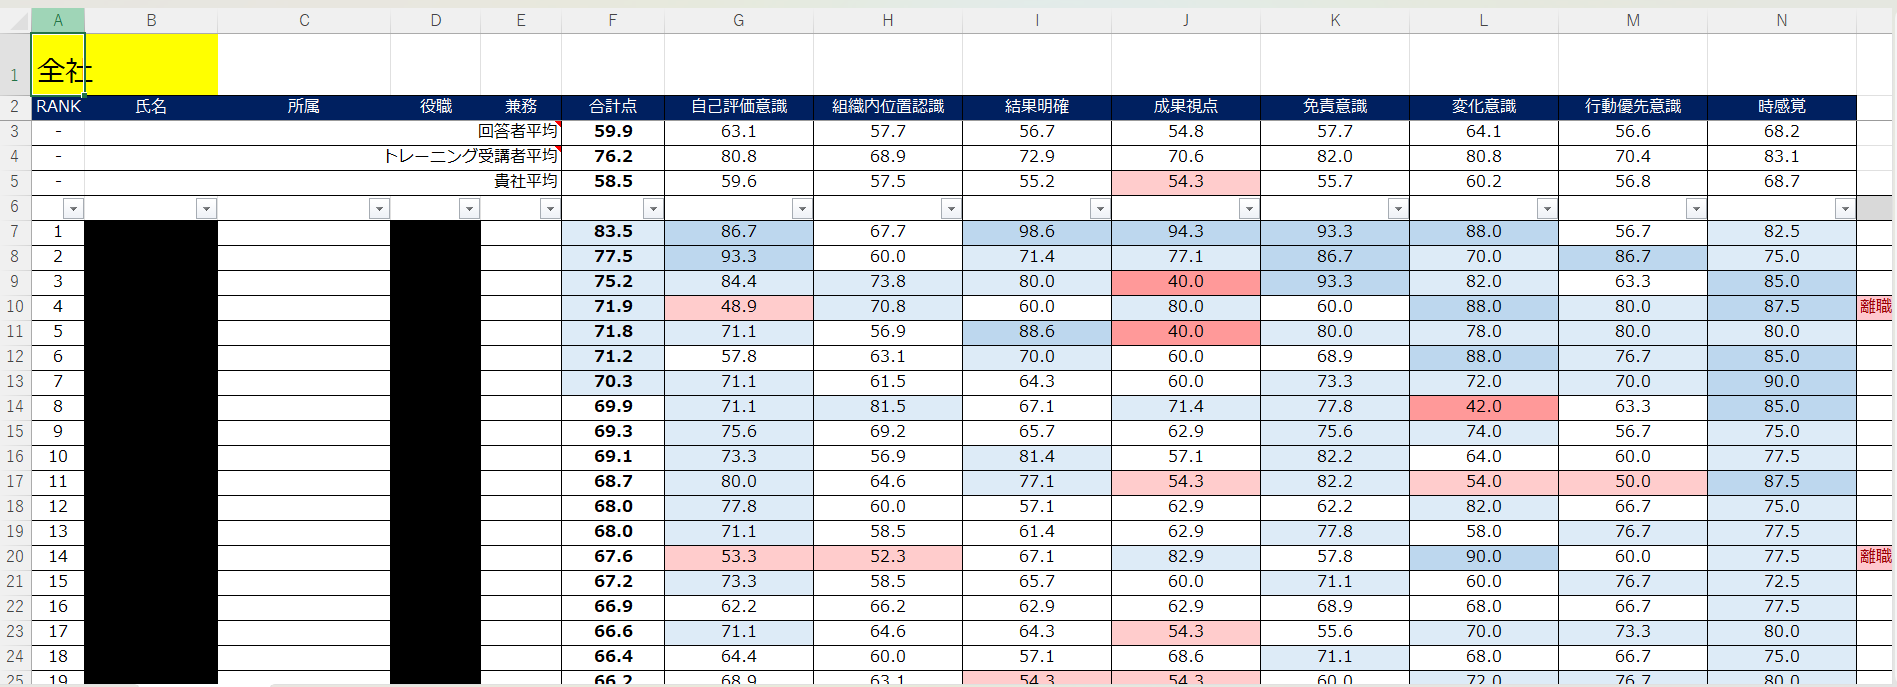This screenshot has height=687, width=1897.
Task: Click the 兼務 column filter button
Action: (x=550, y=208)
